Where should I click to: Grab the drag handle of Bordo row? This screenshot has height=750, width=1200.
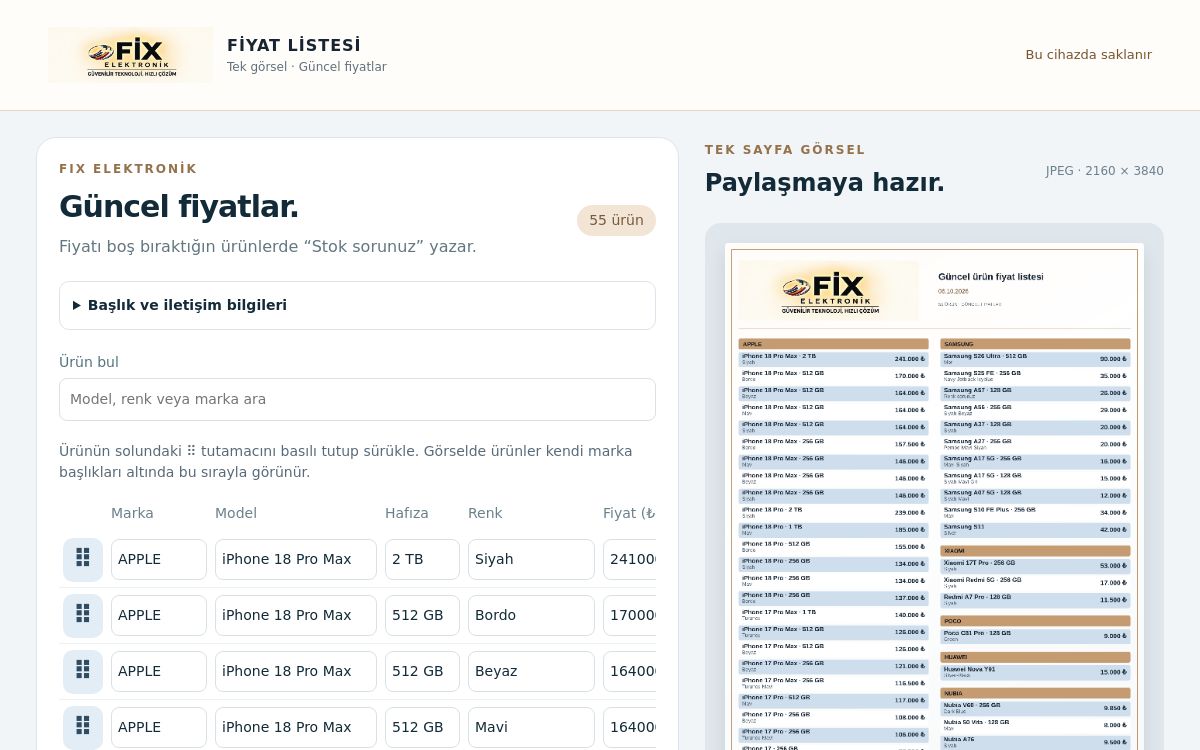pyautogui.click(x=83, y=616)
